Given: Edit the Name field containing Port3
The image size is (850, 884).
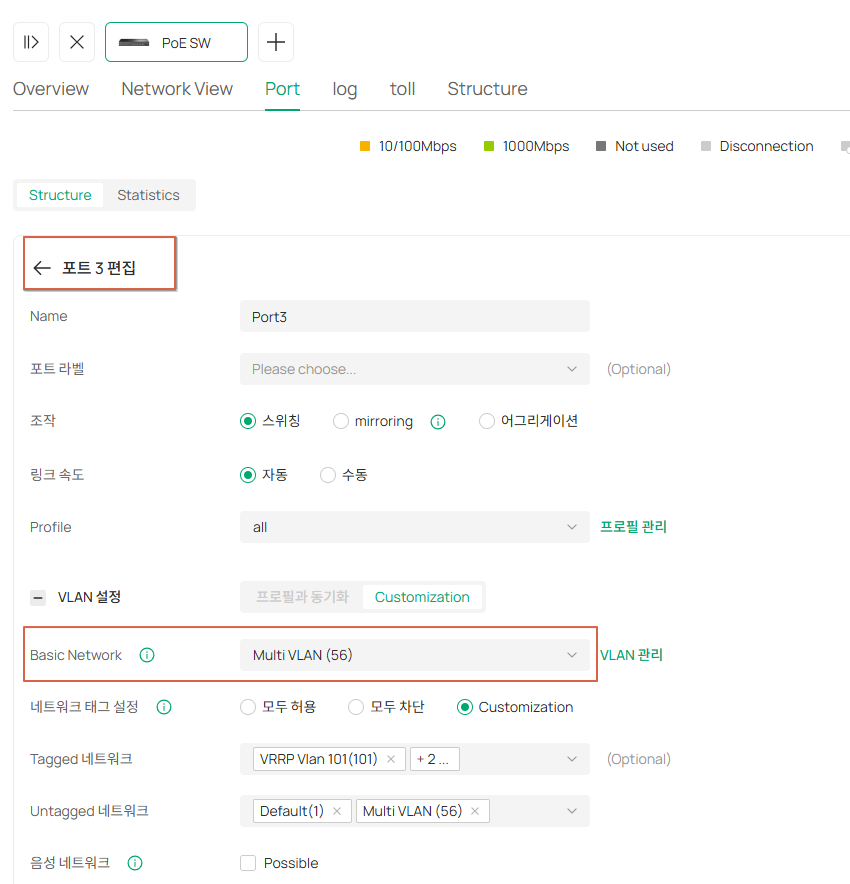Looking at the screenshot, I should [415, 316].
